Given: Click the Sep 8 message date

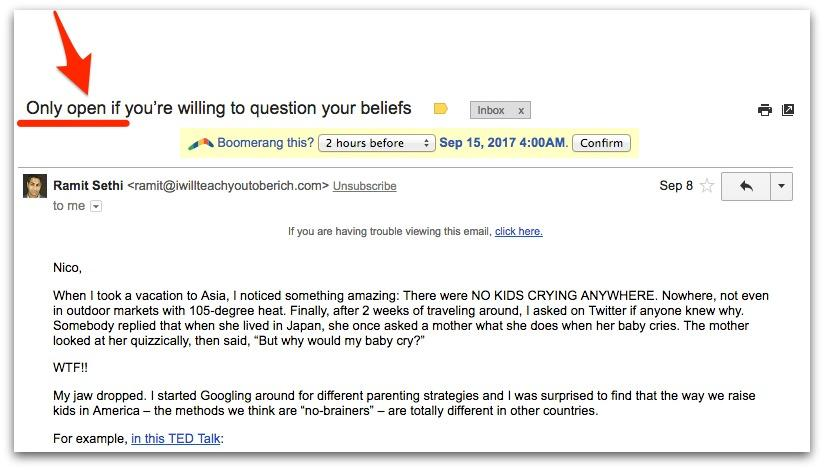Looking at the screenshot, I should click(676, 186).
